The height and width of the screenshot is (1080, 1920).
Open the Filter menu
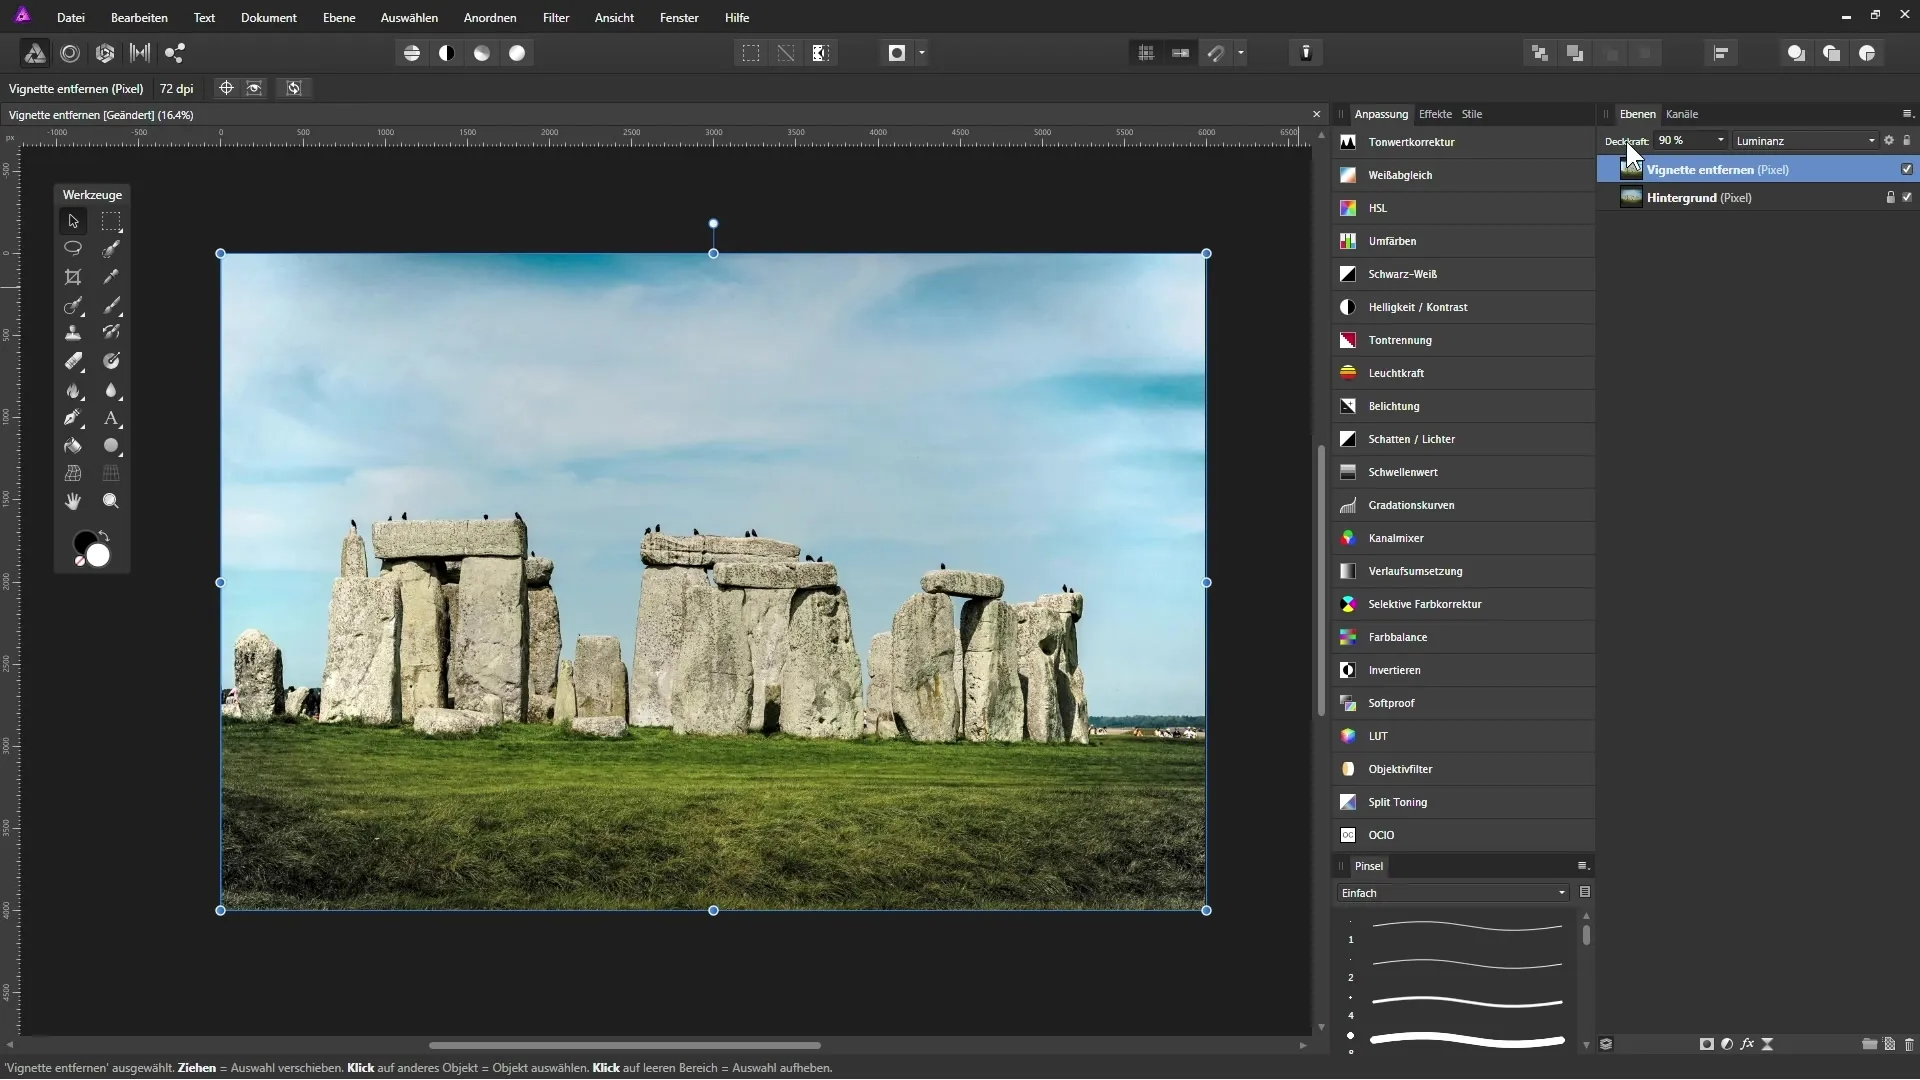point(556,18)
